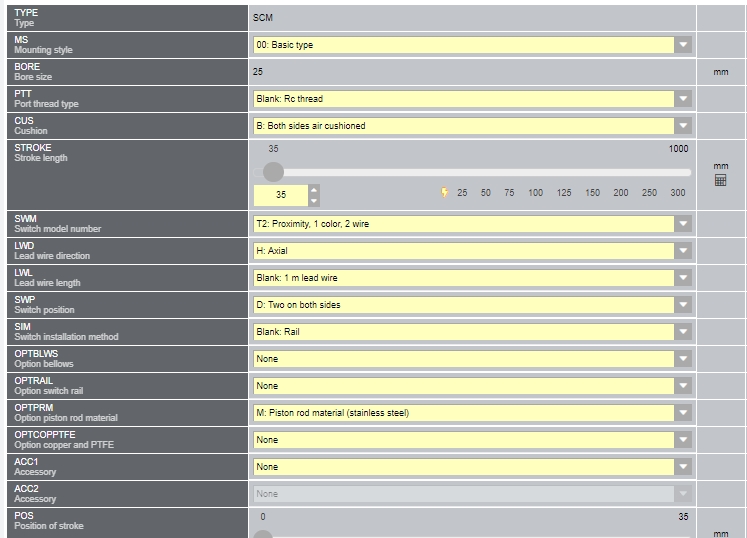The width and height of the screenshot is (747, 538).
Task: Open the Switch position dropdown
Action: tap(473, 305)
